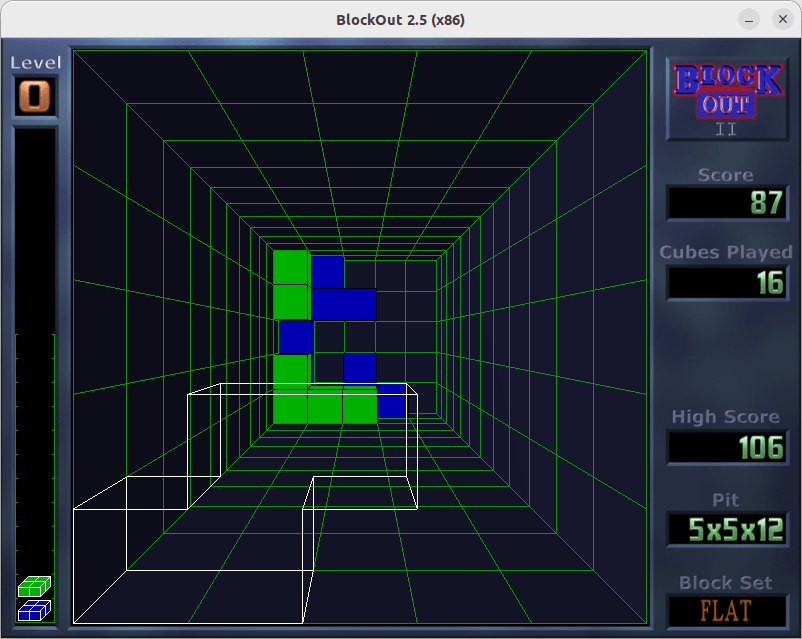Click the Score label
The image size is (802, 639).
(x=726, y=175)
